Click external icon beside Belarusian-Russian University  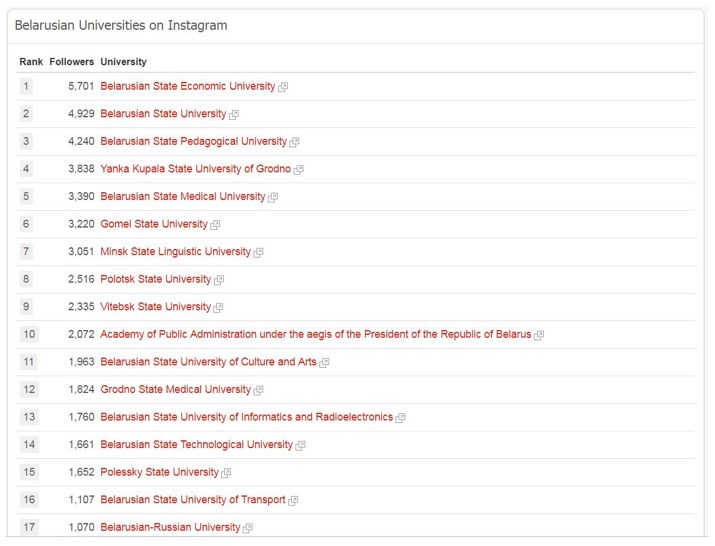tap(248, 528)
